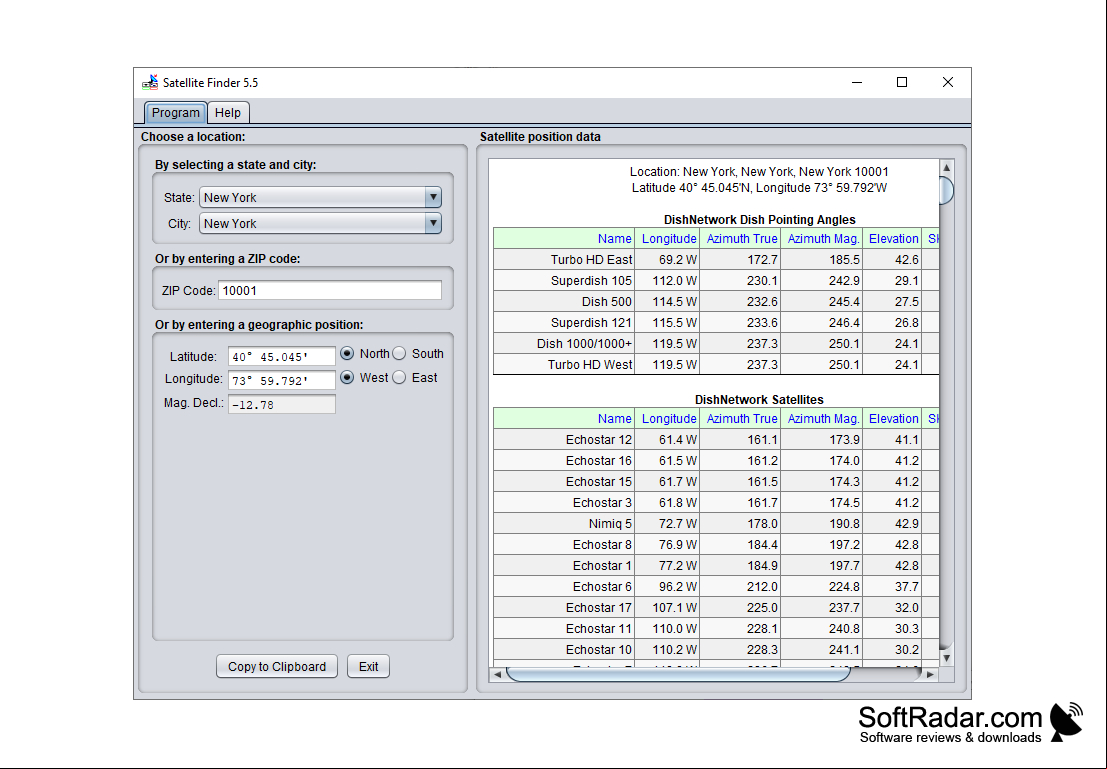Click the Copy to Clipboard button

pos(277,667)
